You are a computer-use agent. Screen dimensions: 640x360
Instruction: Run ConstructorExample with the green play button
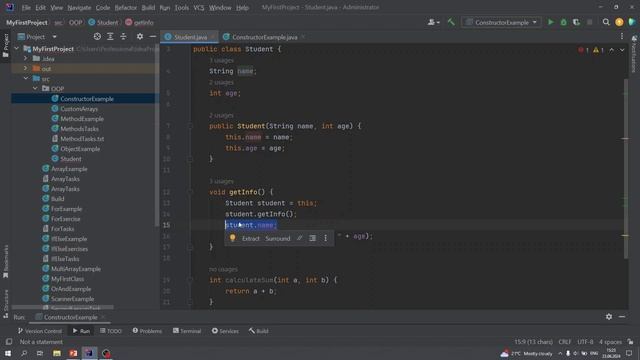[x=551, y=22]
